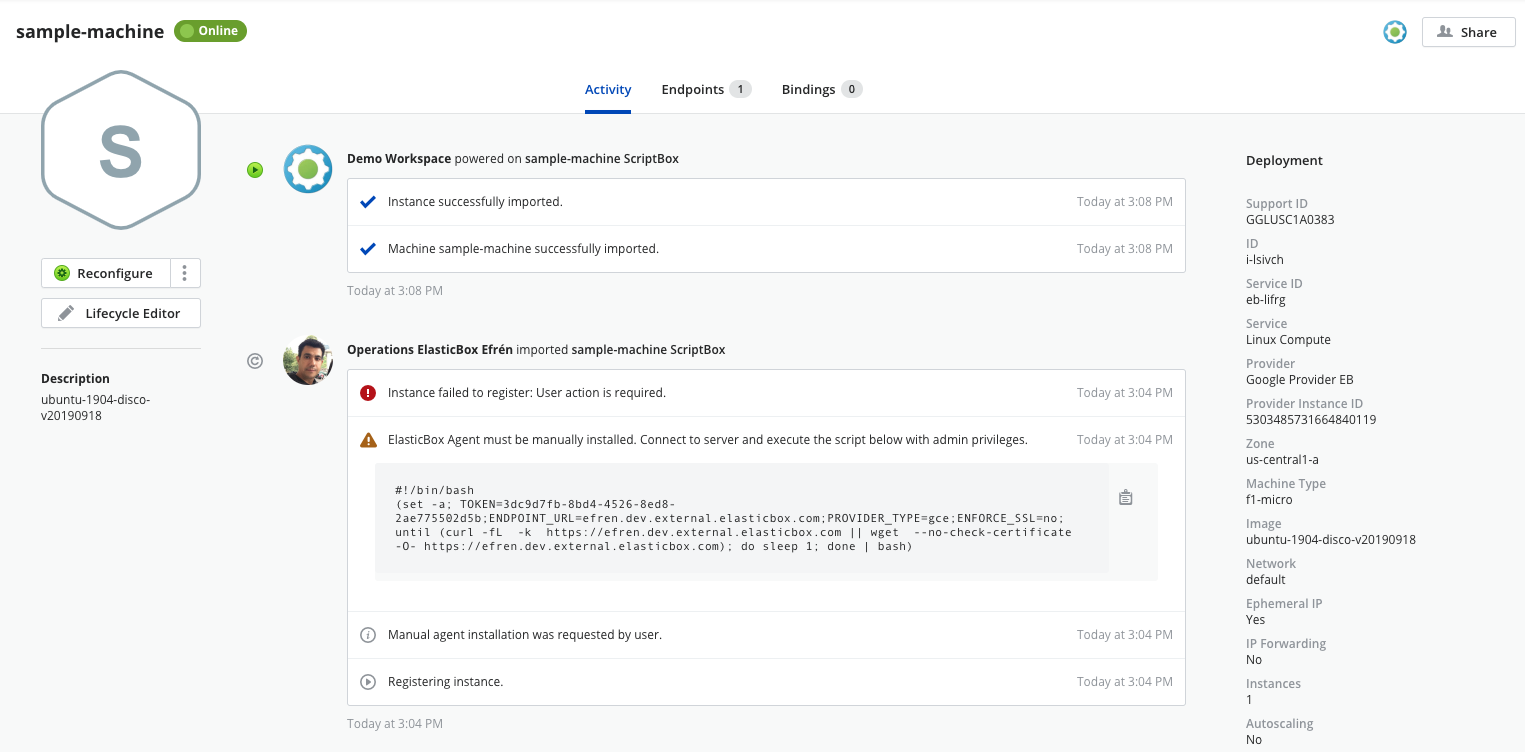Click the bash script code block
The height and width of the screenshot is (752, 1525).
pos(741,518)
